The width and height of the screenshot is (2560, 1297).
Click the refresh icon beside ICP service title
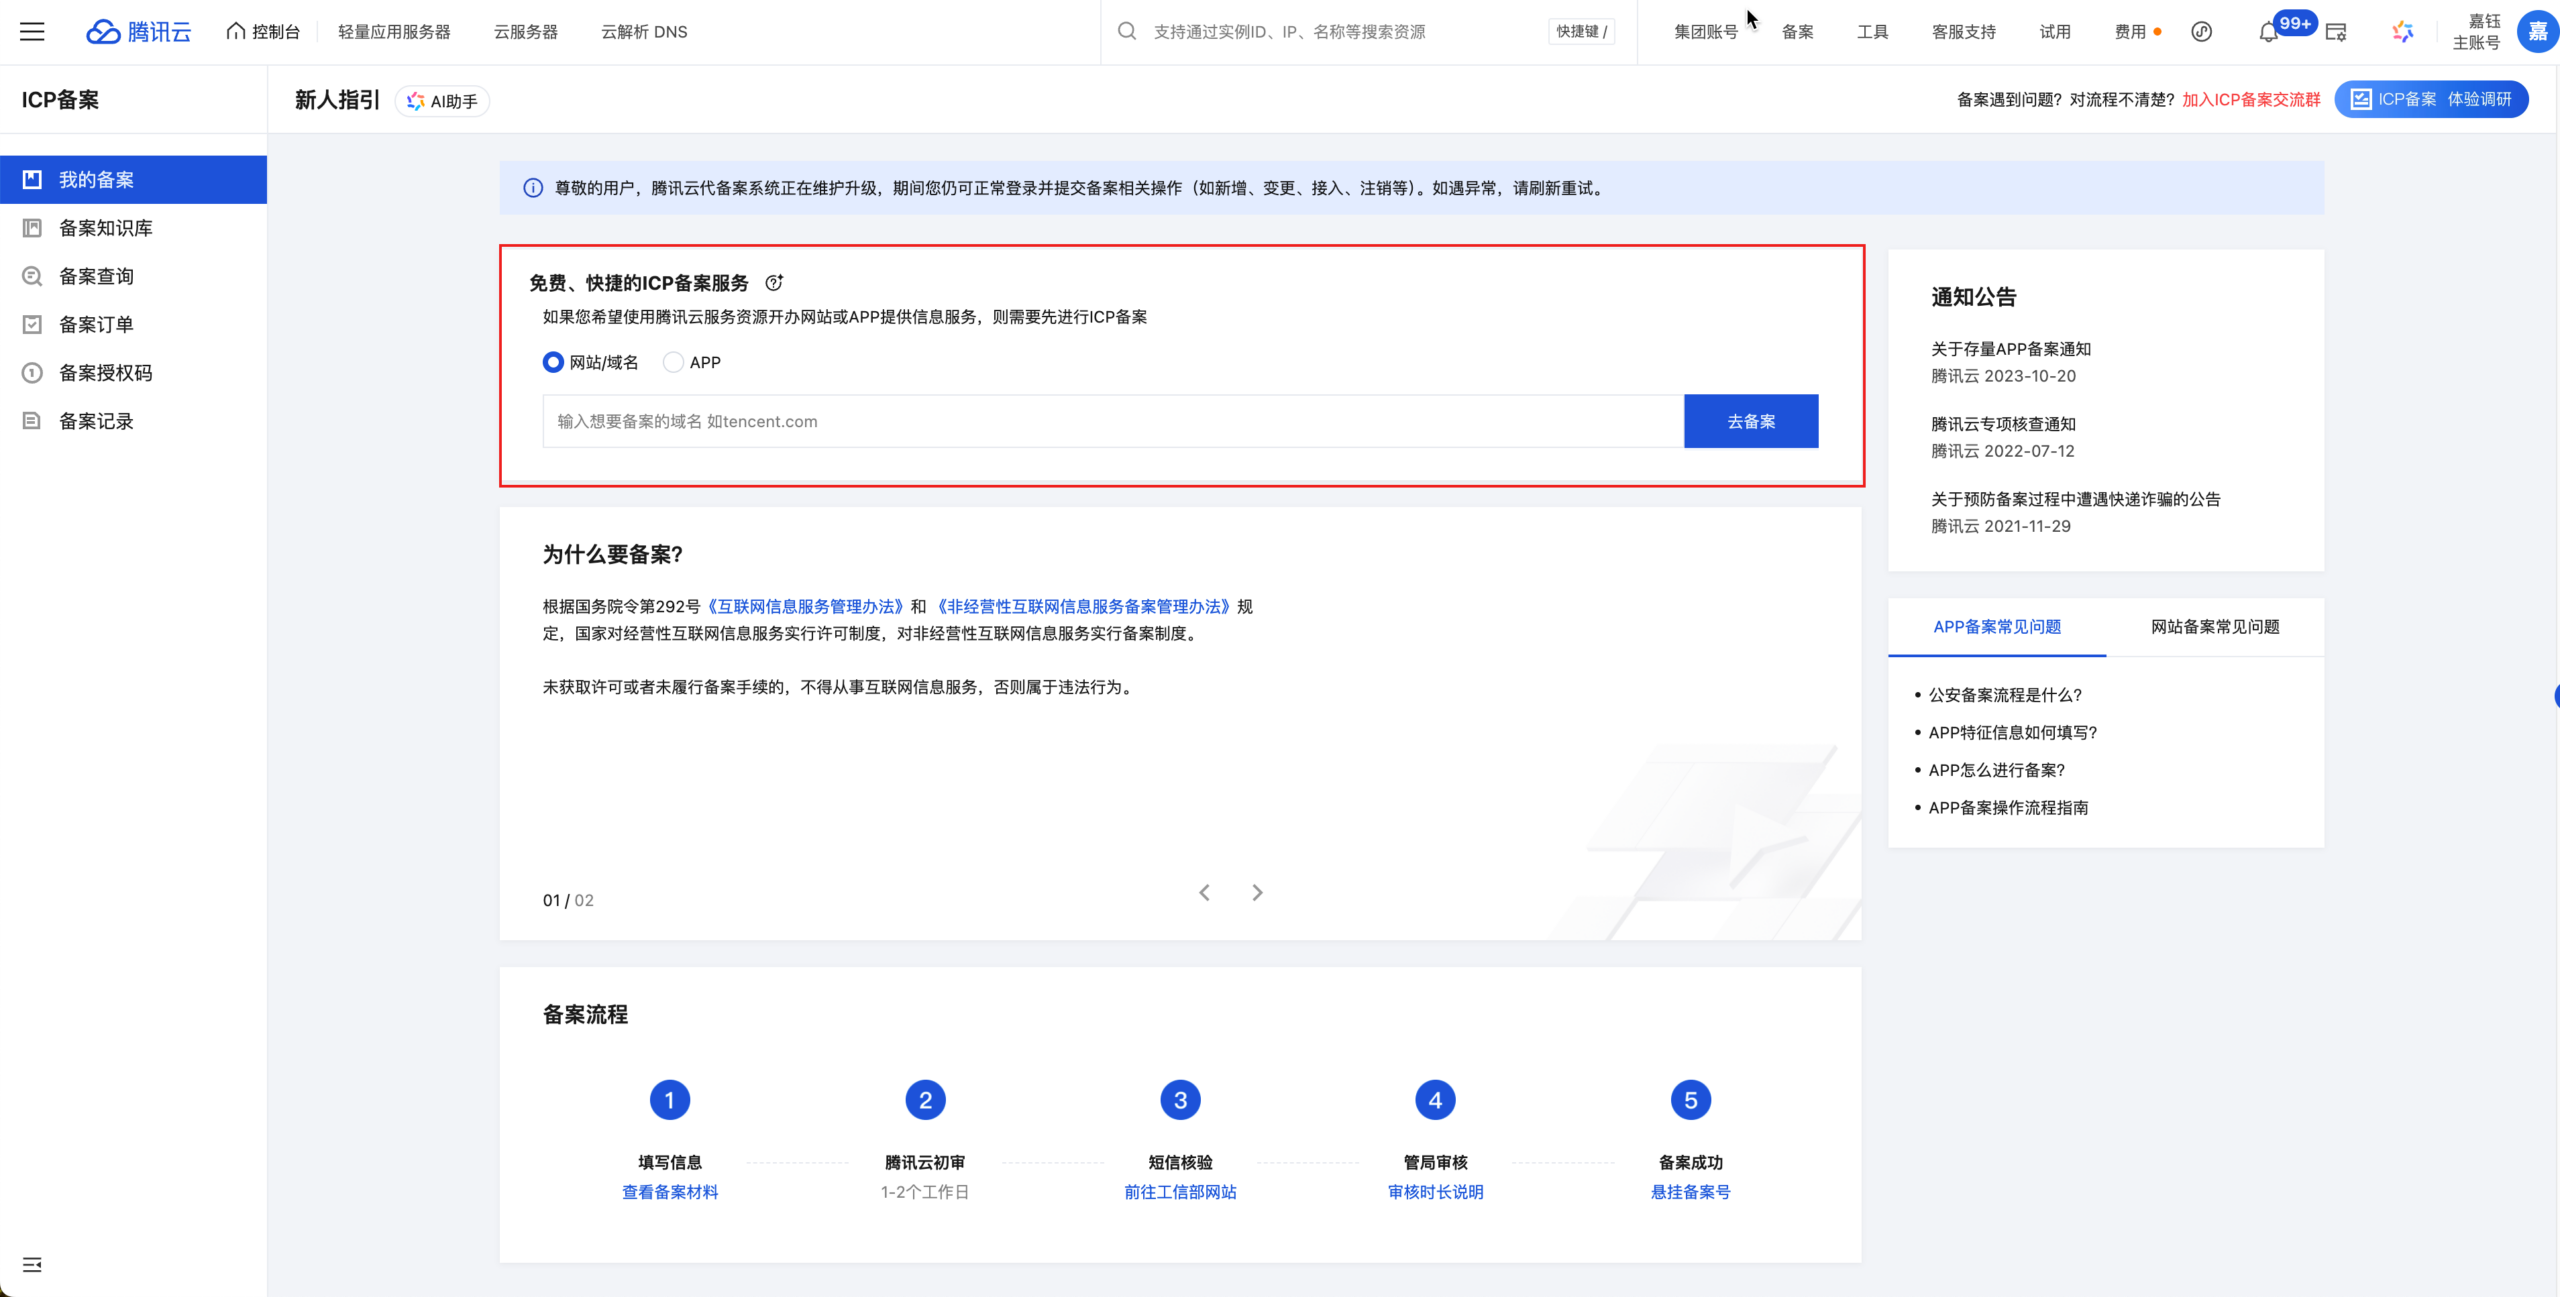tap(774, 283)
